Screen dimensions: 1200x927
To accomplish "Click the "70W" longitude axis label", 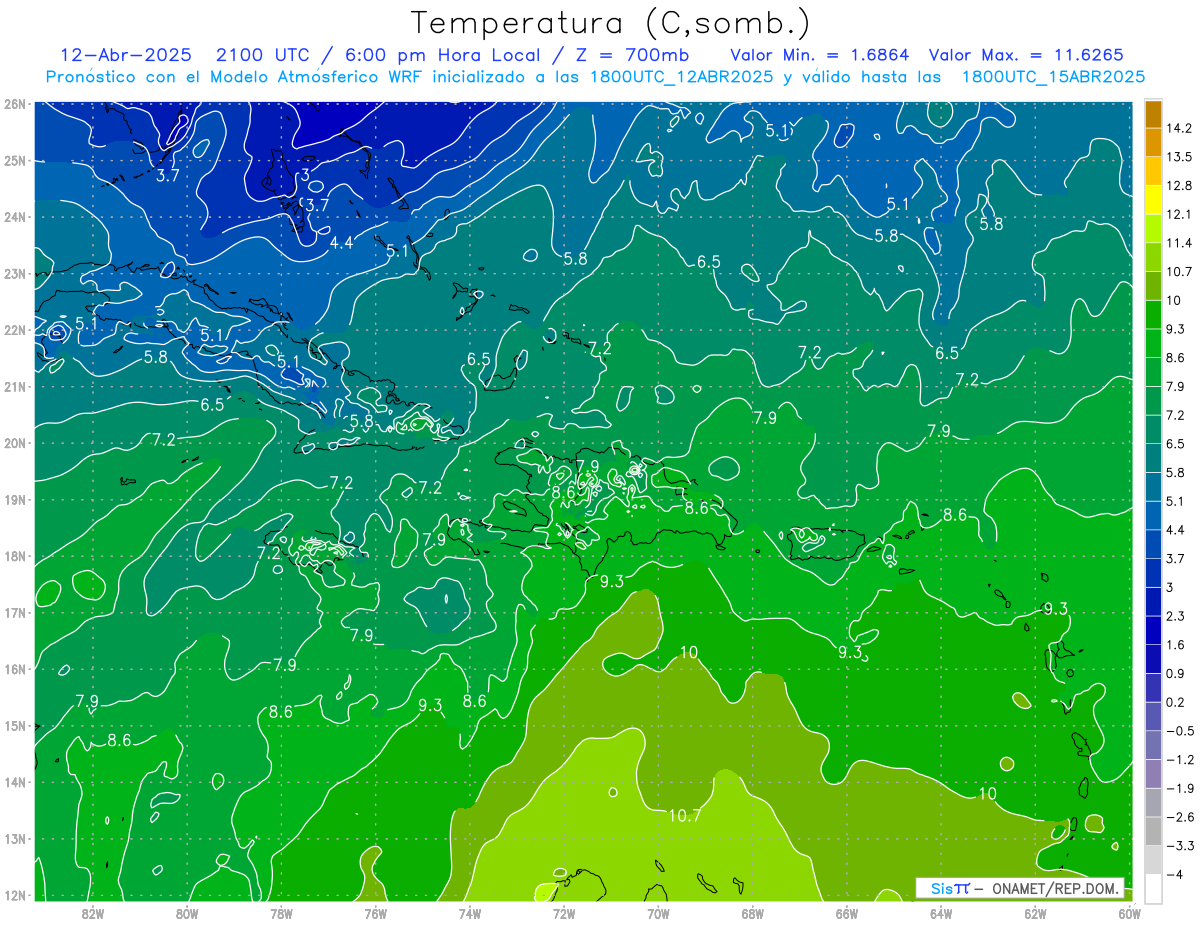I will (658, 913).
